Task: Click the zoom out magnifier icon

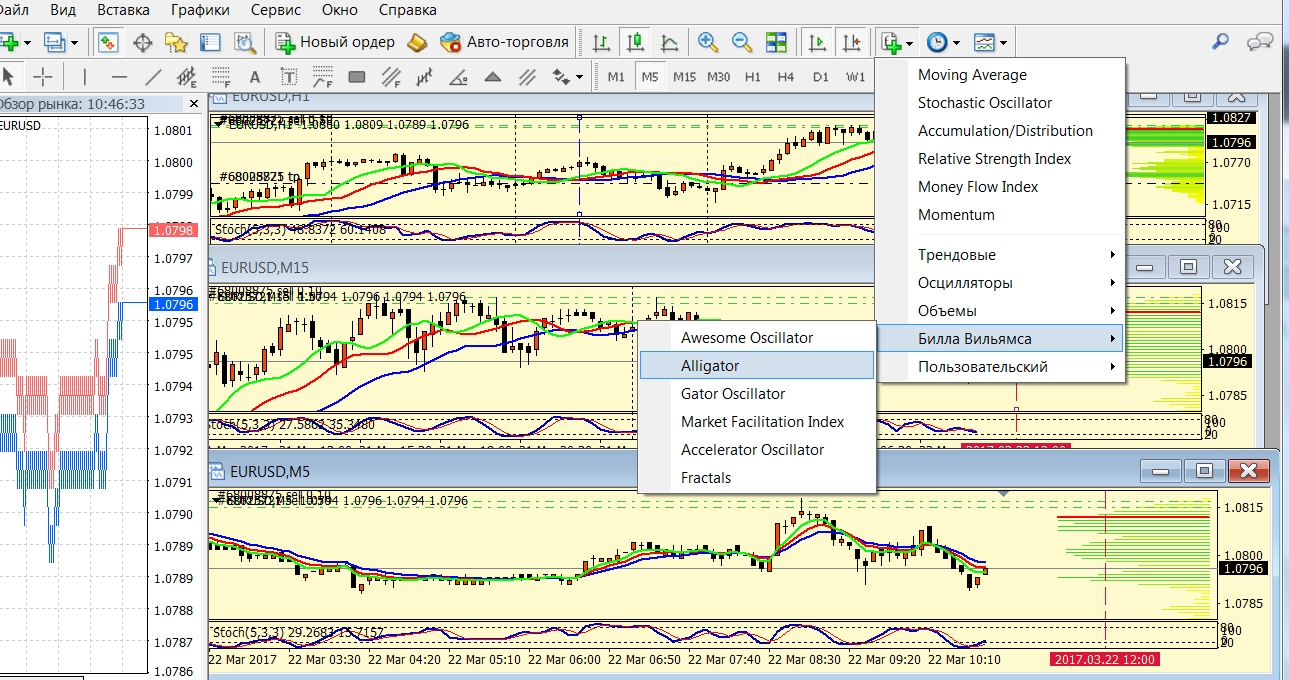Action: (x=741, y=42)
